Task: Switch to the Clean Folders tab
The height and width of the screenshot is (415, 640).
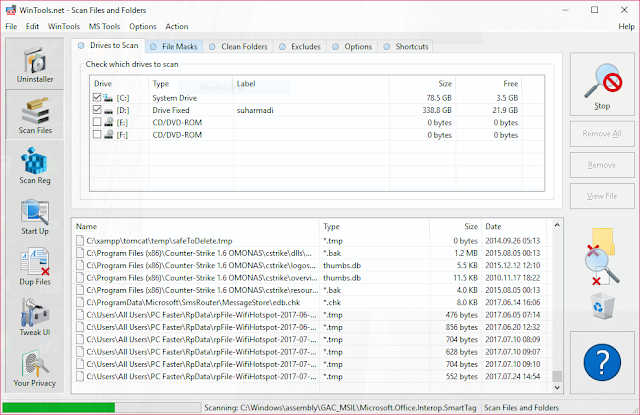Action: click(238, 47)
